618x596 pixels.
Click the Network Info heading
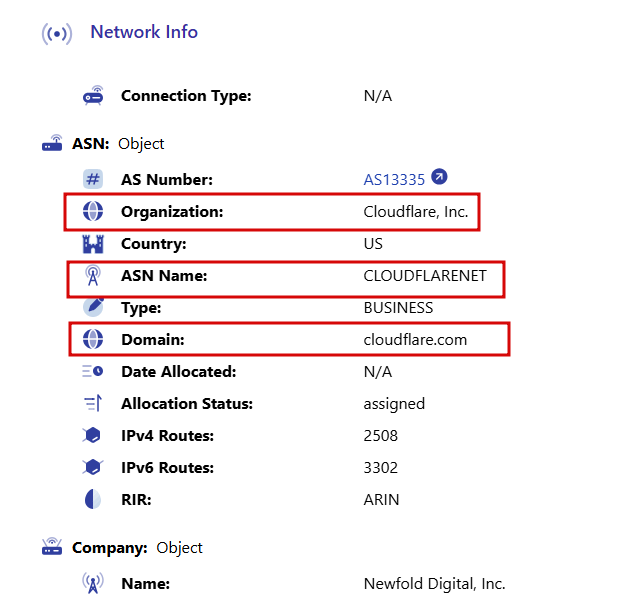[x=144, y=32]
